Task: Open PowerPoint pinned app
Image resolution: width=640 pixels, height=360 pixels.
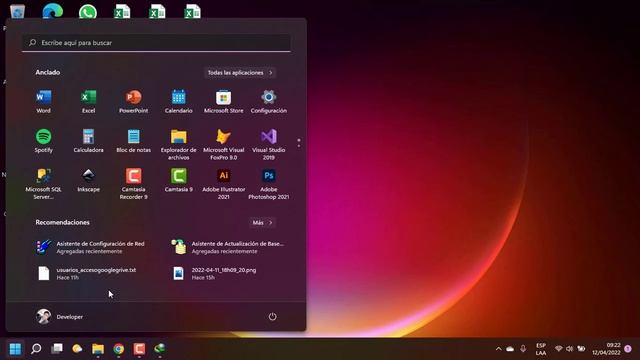Action: tap(133, 102)
